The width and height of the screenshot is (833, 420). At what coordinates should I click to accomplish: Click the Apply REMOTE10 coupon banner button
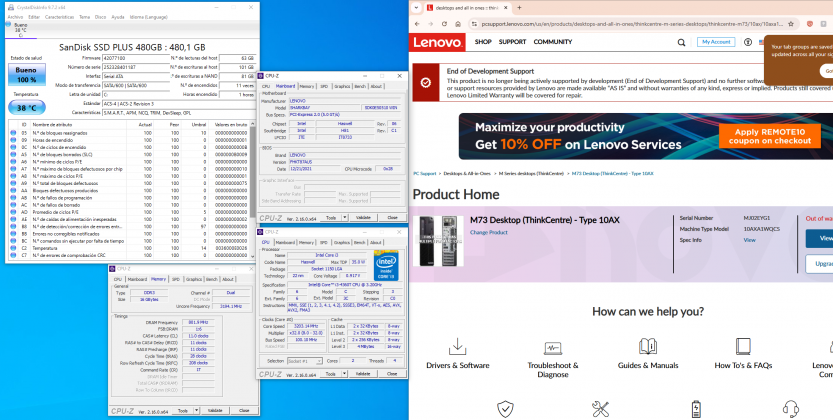coord(770,136)
